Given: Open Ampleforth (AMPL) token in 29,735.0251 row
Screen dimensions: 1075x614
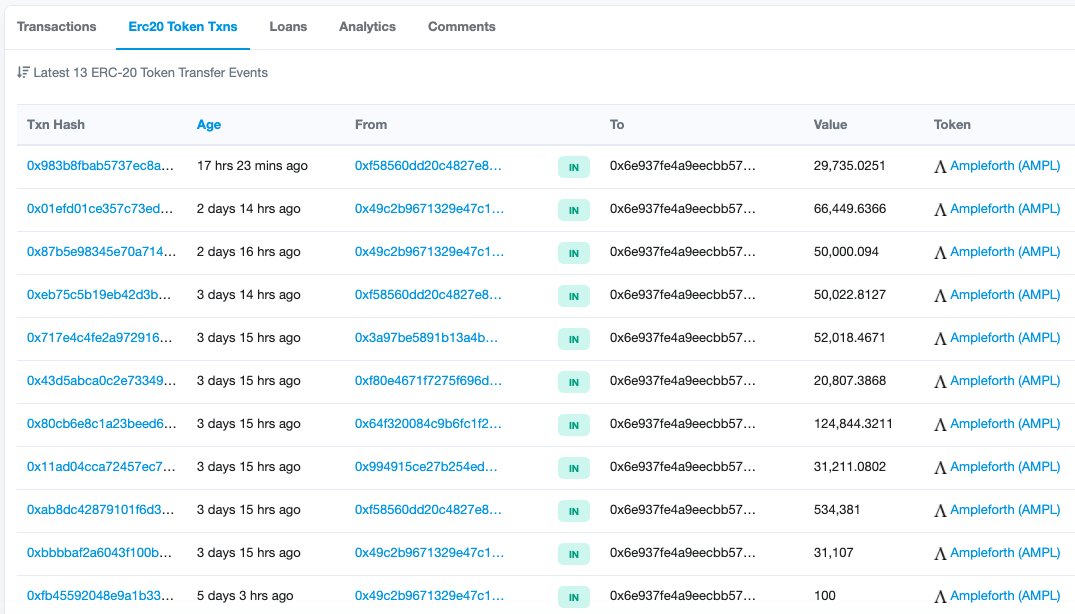Looking at the screenshot, I should coord(1005,166).
